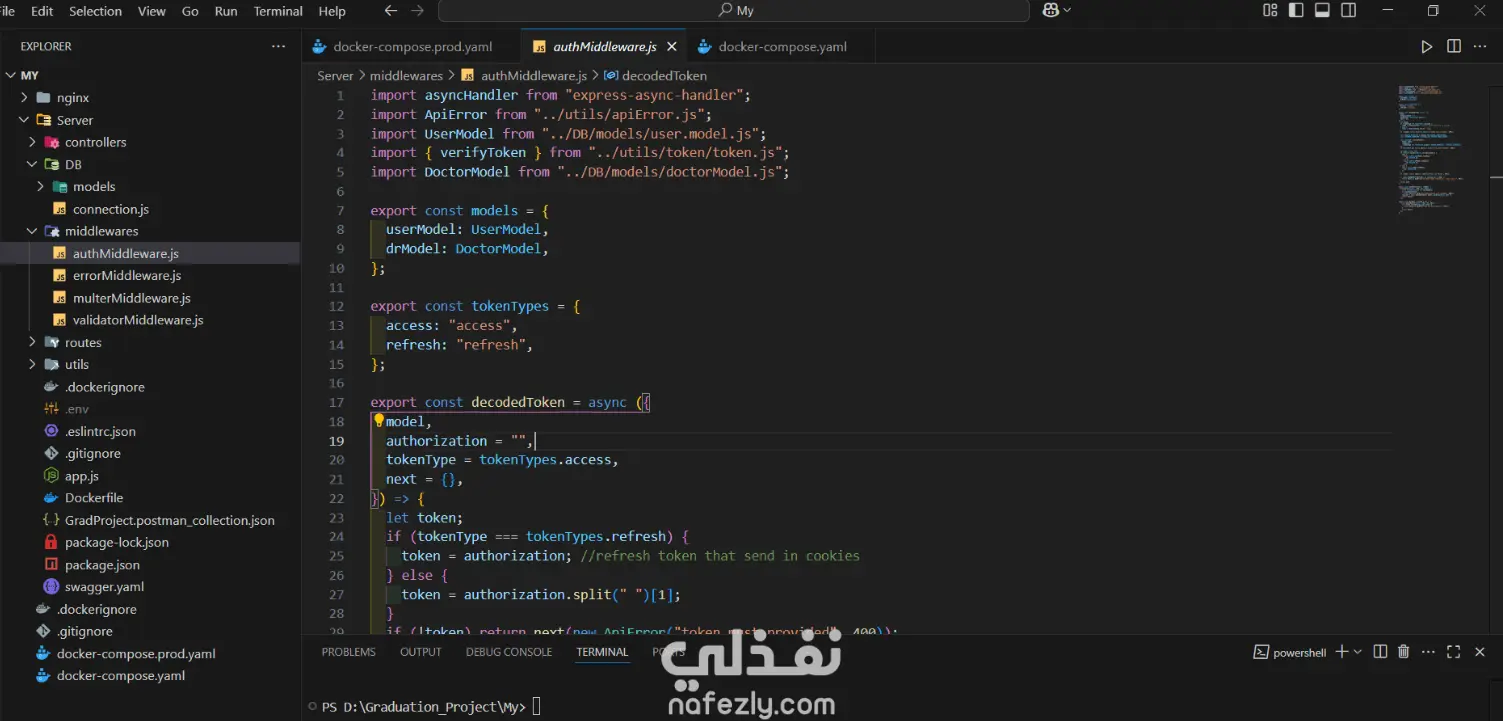Viewport: 1503px width, 721px height.
Task: Open the Go menu
Action: coord(190,11)
